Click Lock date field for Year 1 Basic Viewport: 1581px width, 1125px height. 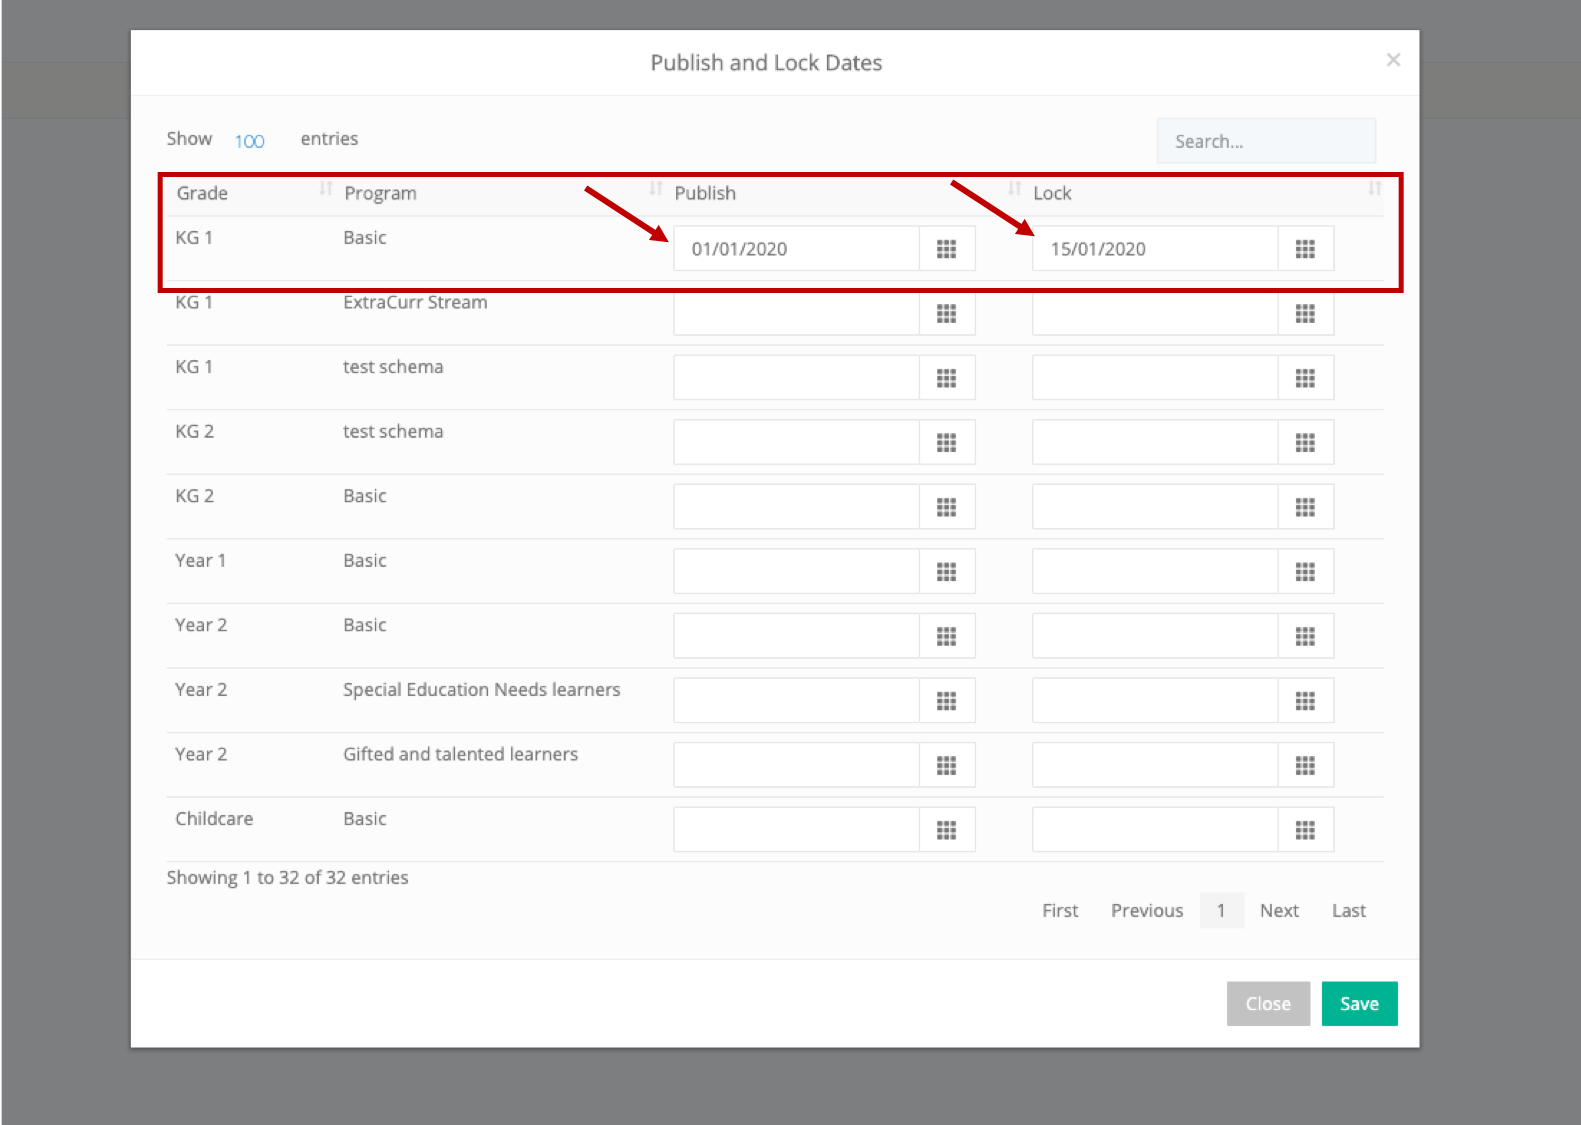pos(1155,572)
